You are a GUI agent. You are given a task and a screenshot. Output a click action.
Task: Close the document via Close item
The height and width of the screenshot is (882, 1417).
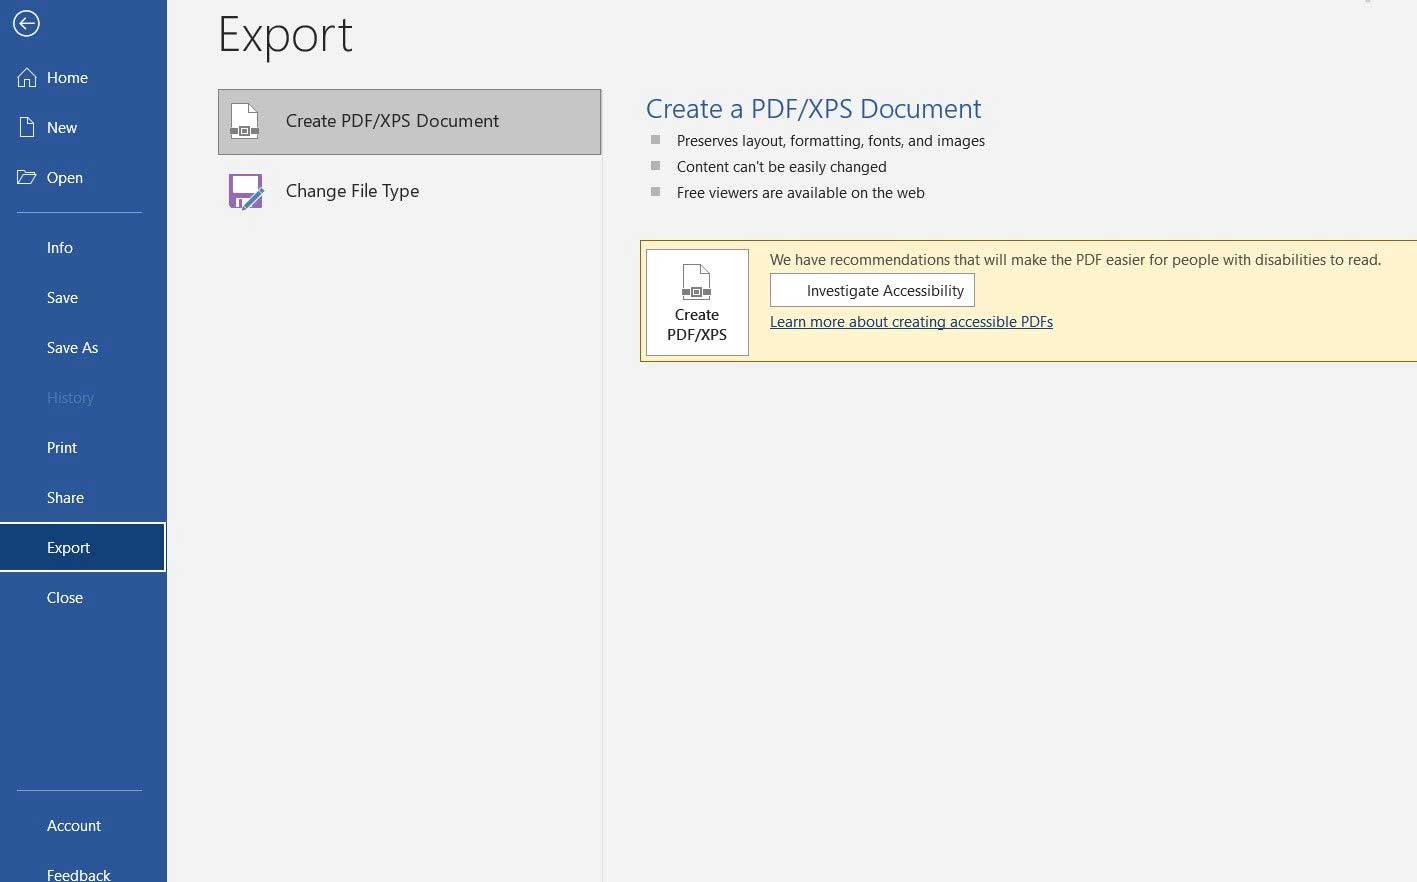65,598
